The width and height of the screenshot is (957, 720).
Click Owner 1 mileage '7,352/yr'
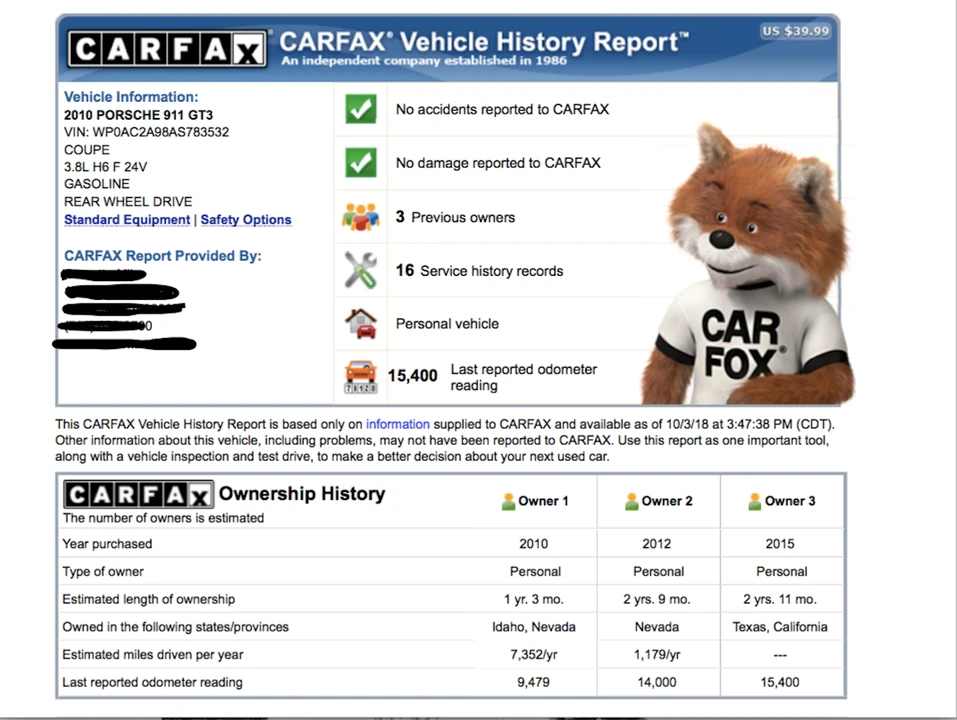(534, 655)
